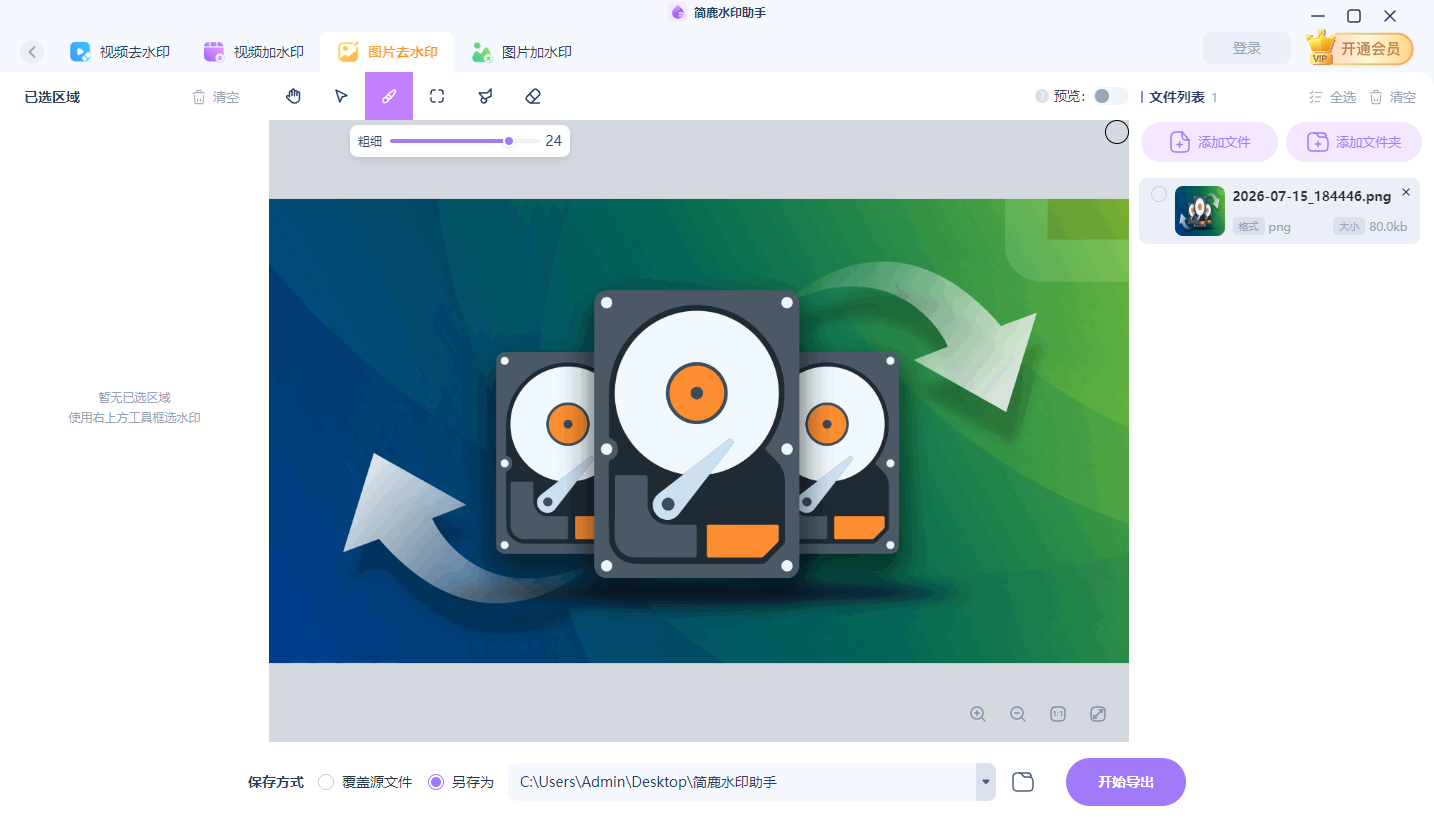The width and height of the screenshot is (1434, 822).
Task: Switch to the 图片去水印 tab
Action: pos(388,52)
